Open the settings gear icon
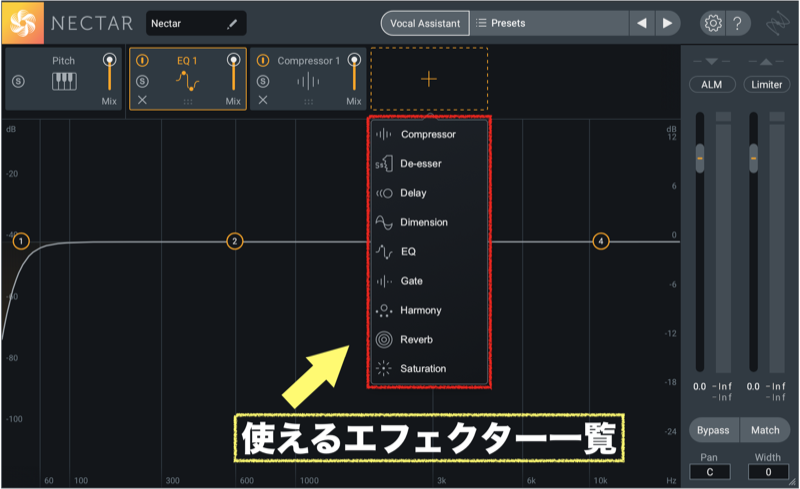 (713, 23)
